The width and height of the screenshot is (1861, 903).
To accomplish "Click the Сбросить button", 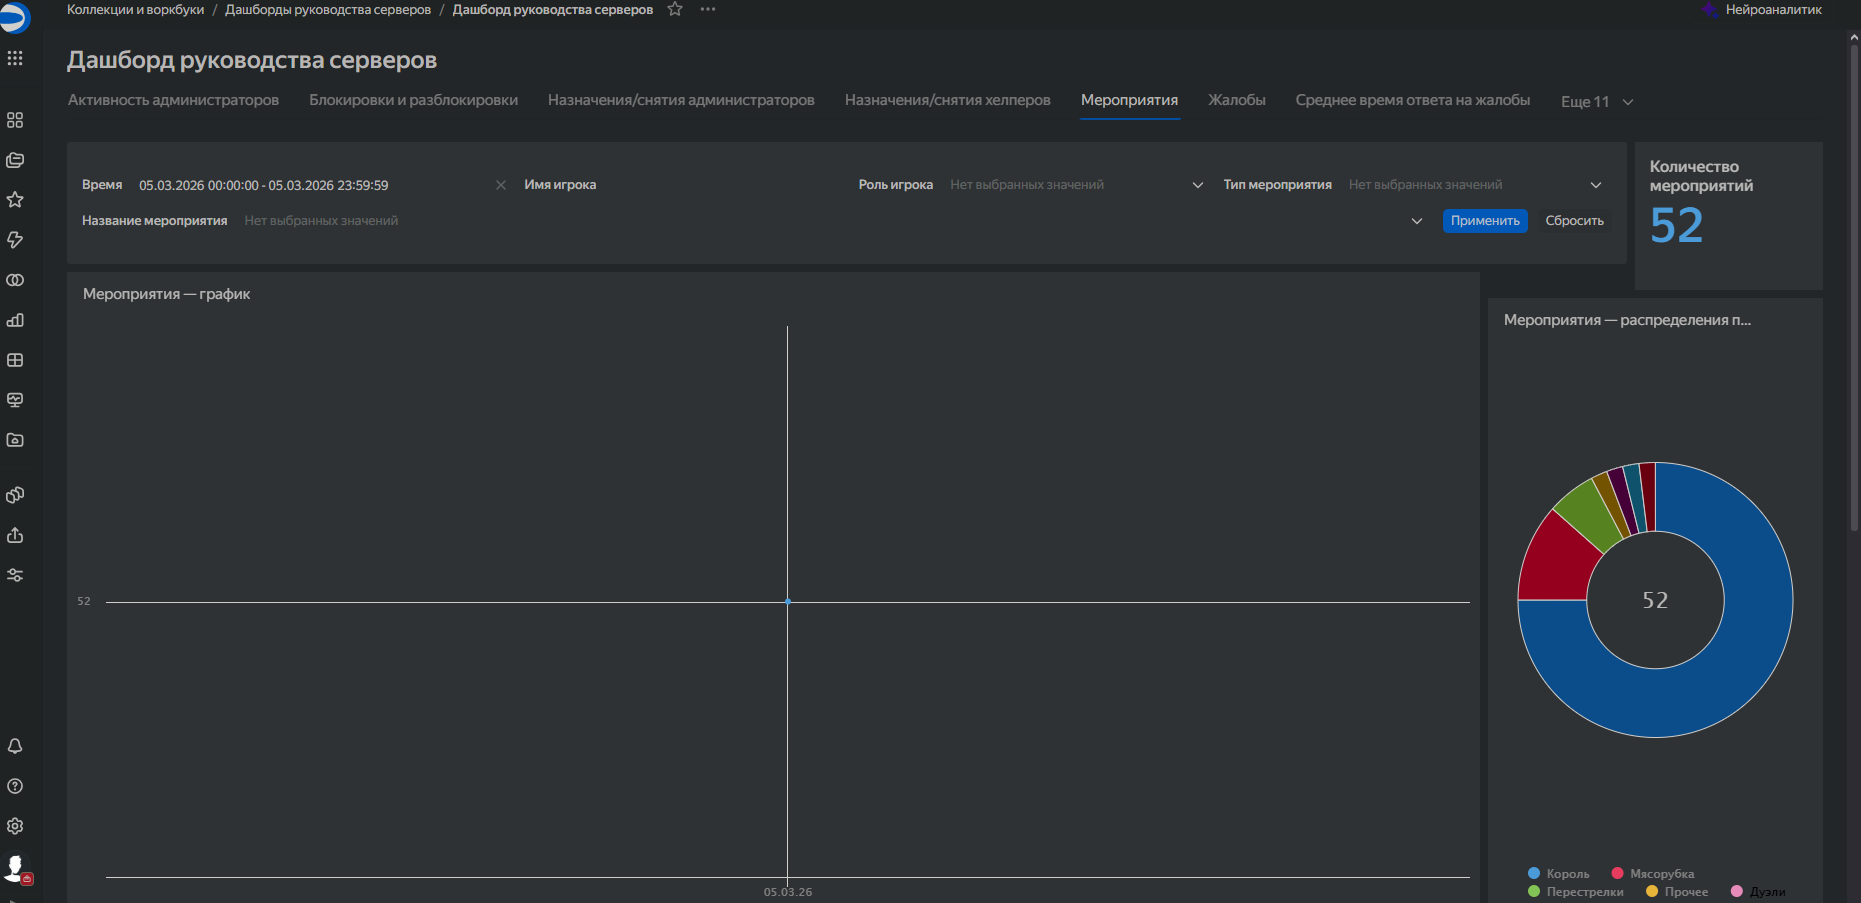I will (x=1574, y=221).
